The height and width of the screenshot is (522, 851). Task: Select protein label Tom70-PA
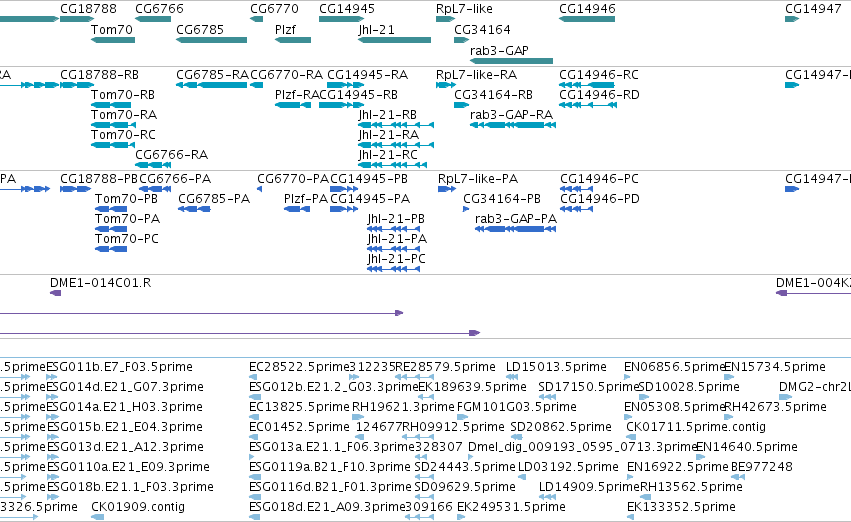click(x=128, y=219)
